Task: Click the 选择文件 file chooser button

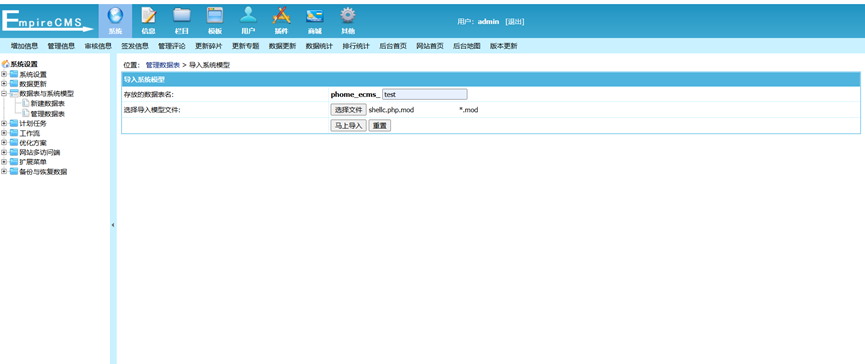Action: [x=349, y=110]
